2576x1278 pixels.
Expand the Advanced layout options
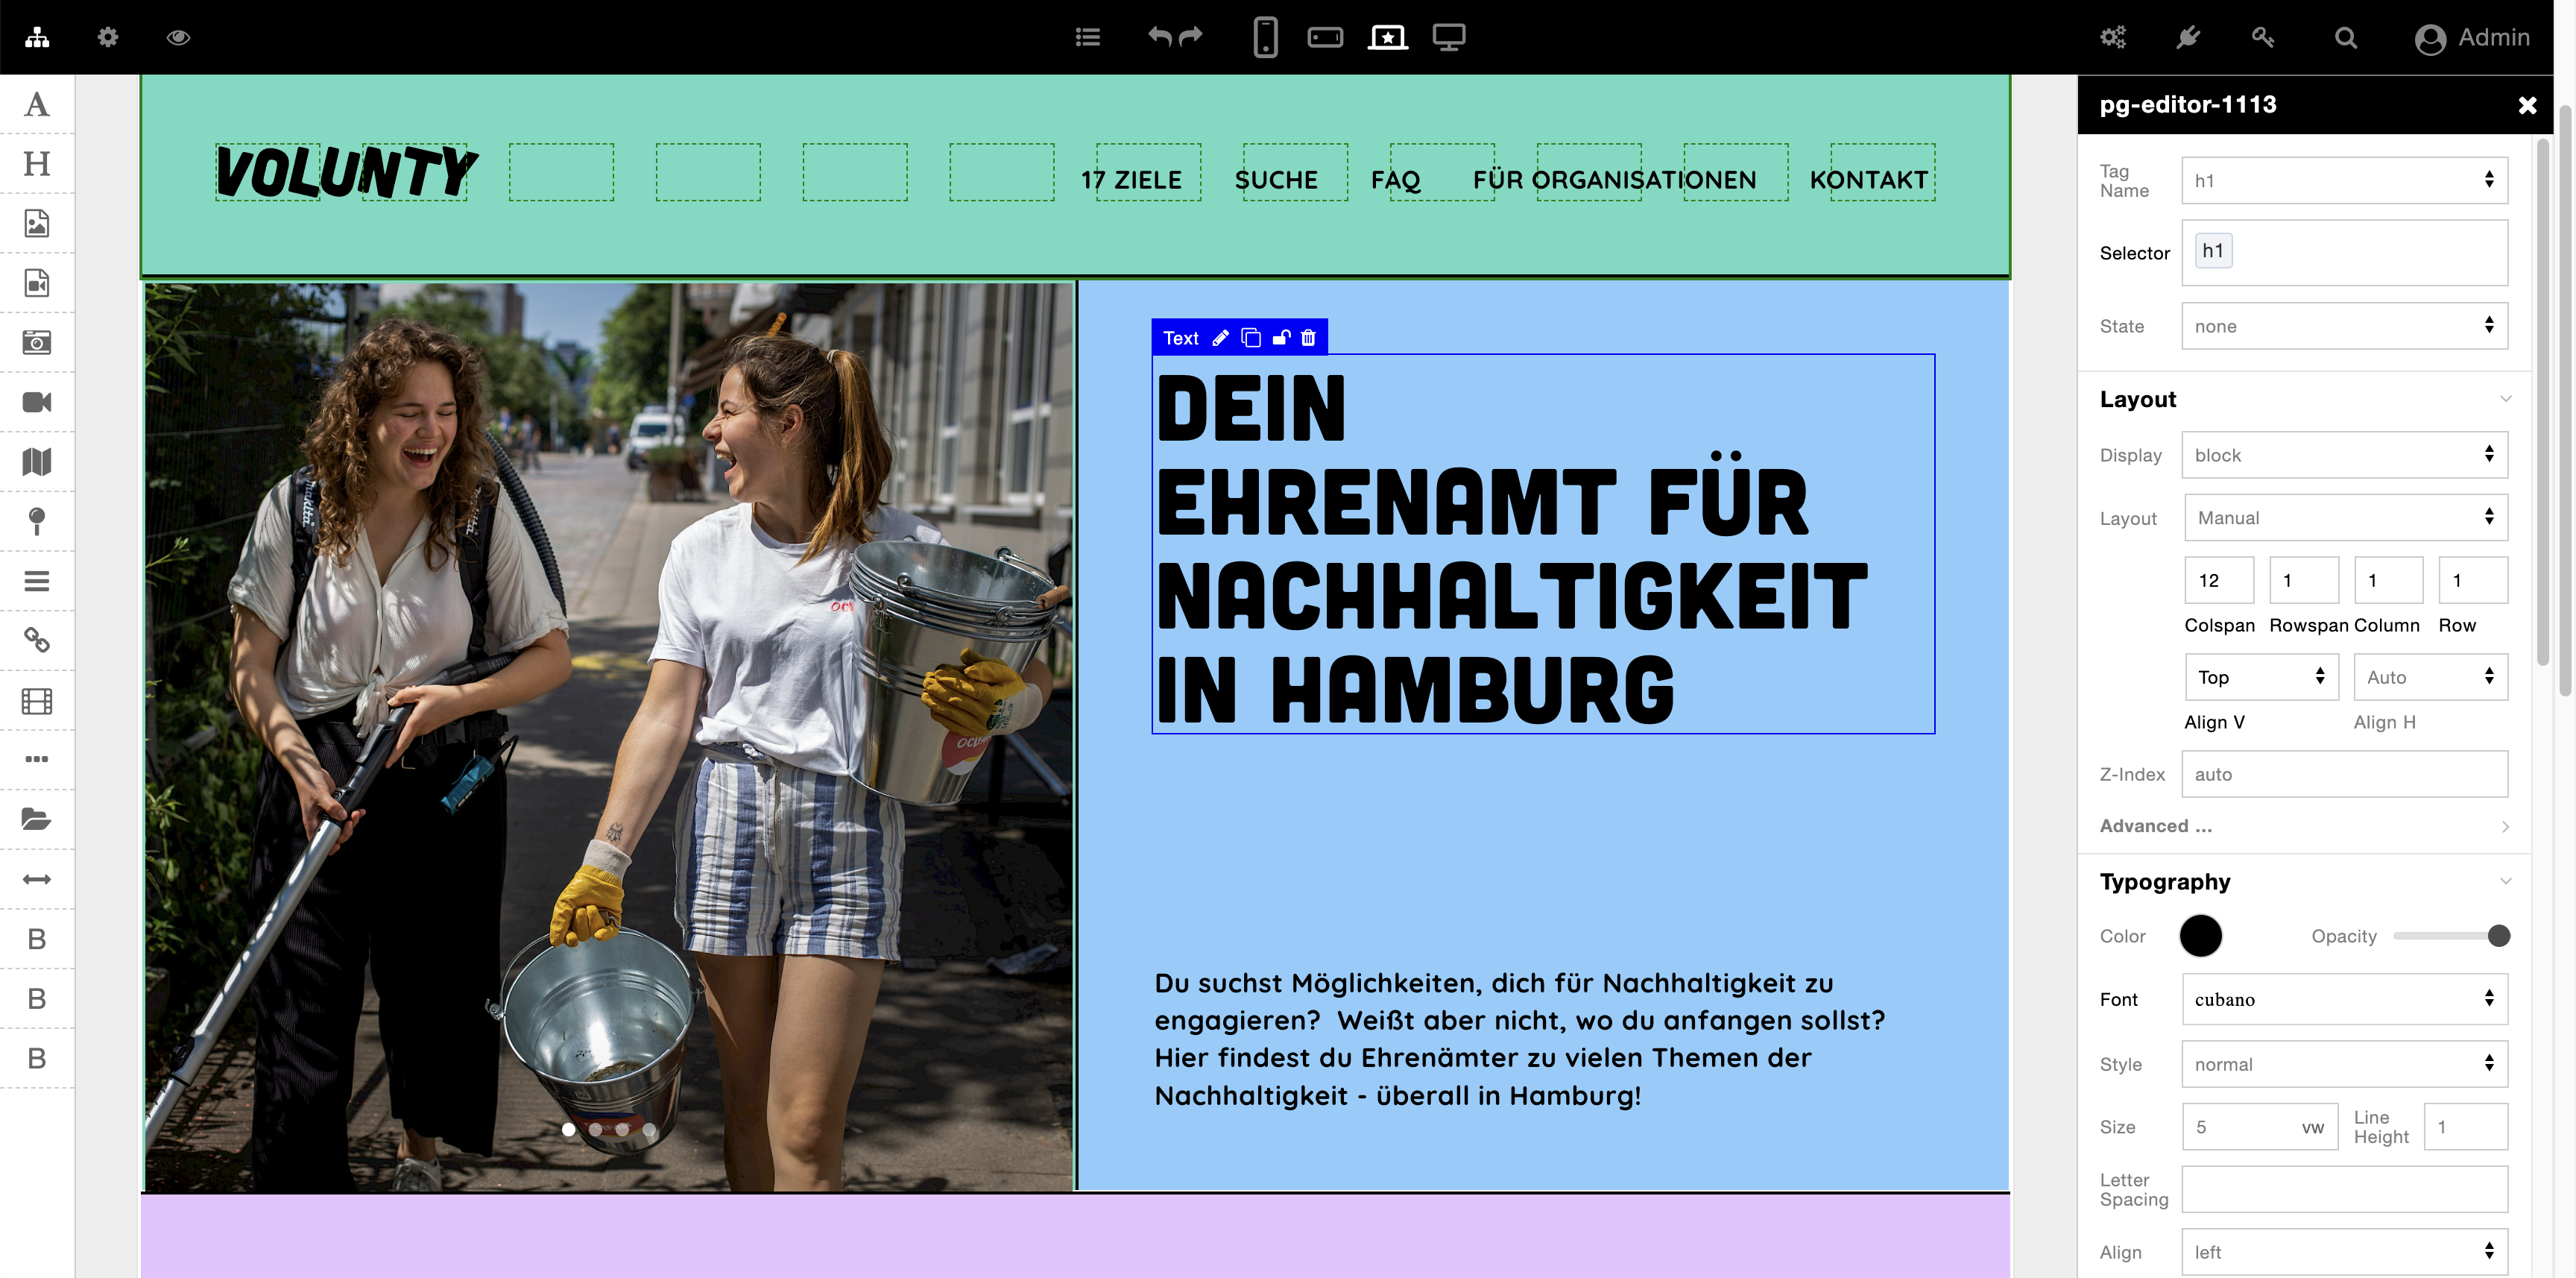click(2305, 826)
